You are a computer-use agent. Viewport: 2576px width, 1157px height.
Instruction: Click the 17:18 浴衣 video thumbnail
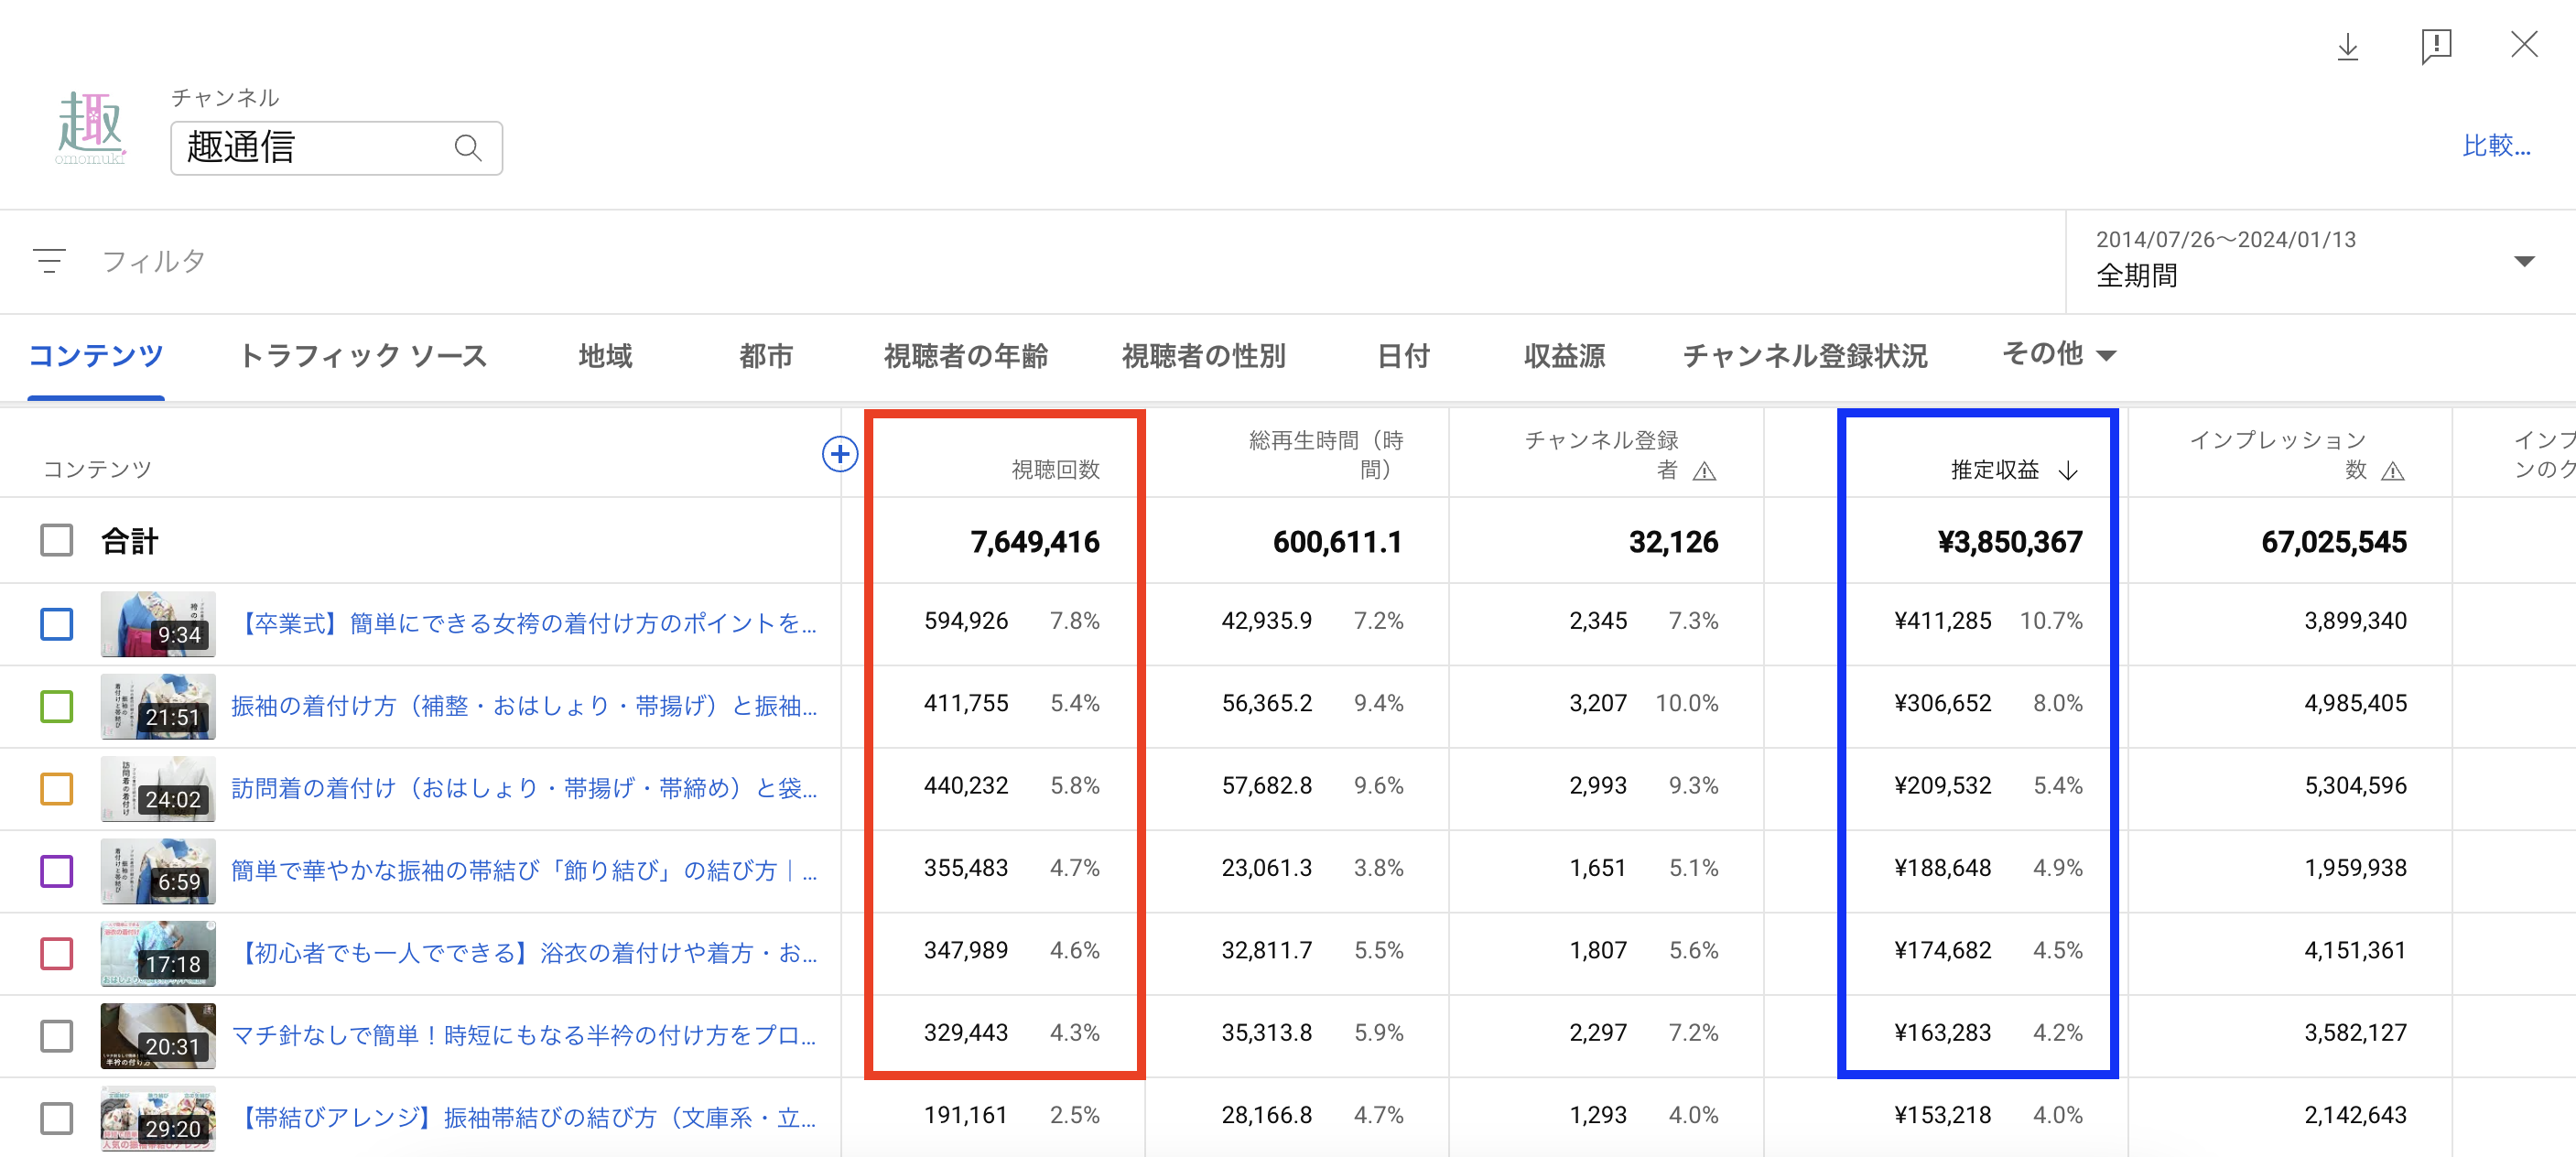(158, 953)
